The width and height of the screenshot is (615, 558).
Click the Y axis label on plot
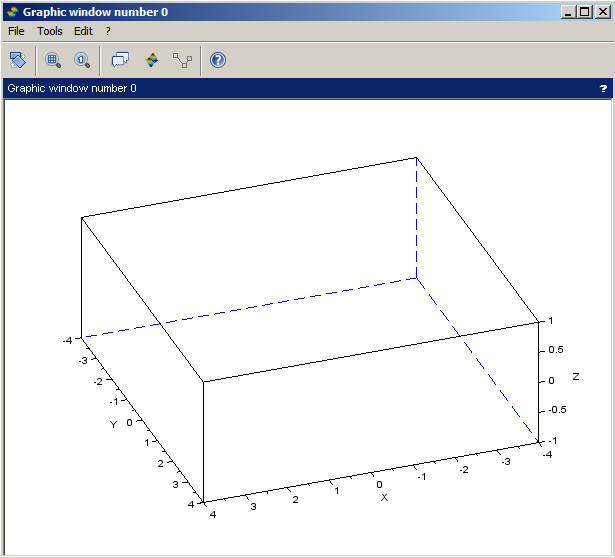coord(113,424)
